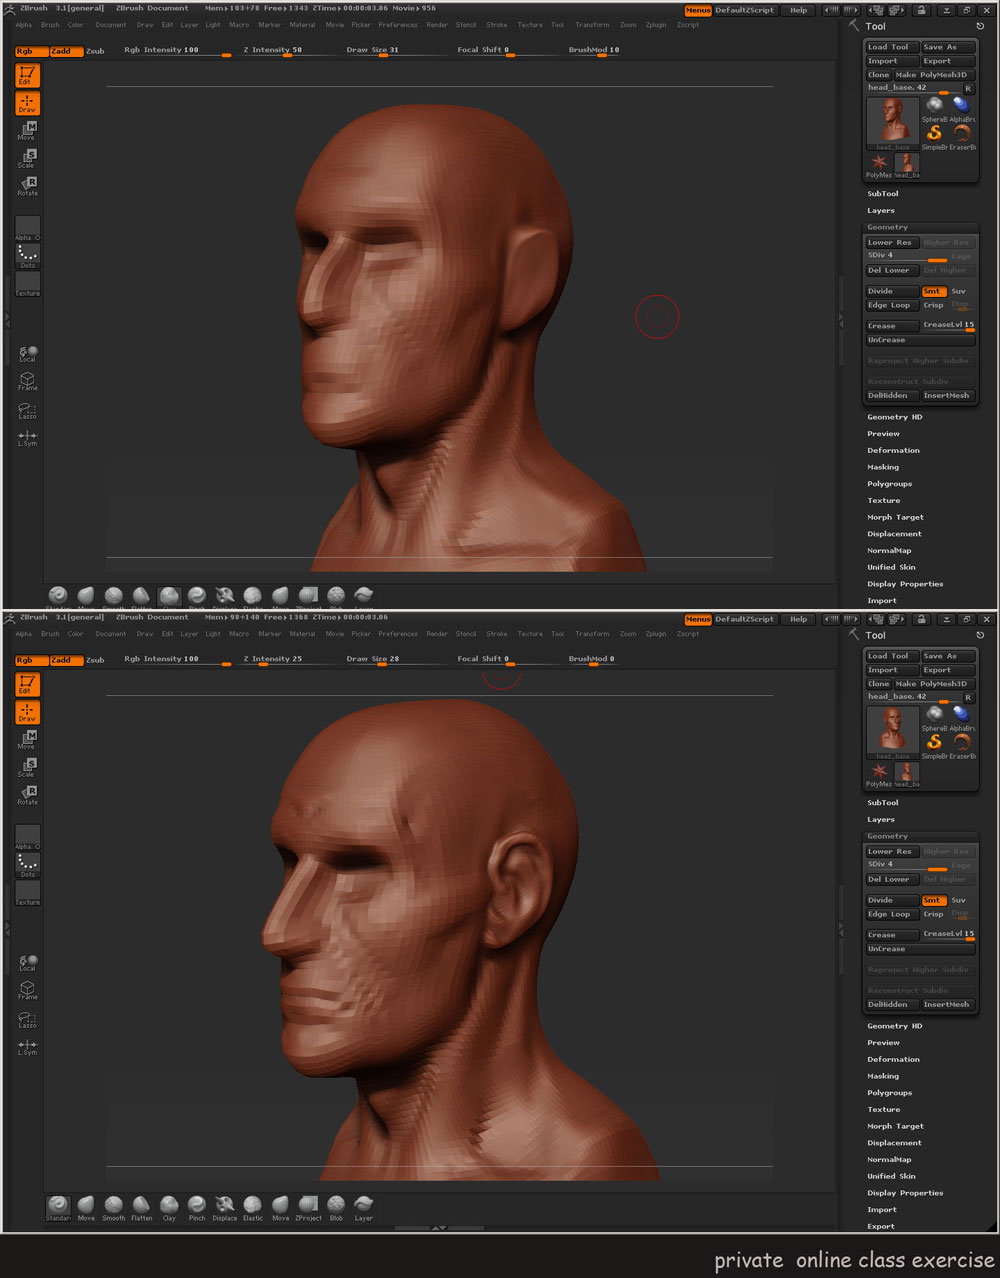Open the Transform menu in the upper window
Screen dimensions: 1000x1278
[592, 25]
